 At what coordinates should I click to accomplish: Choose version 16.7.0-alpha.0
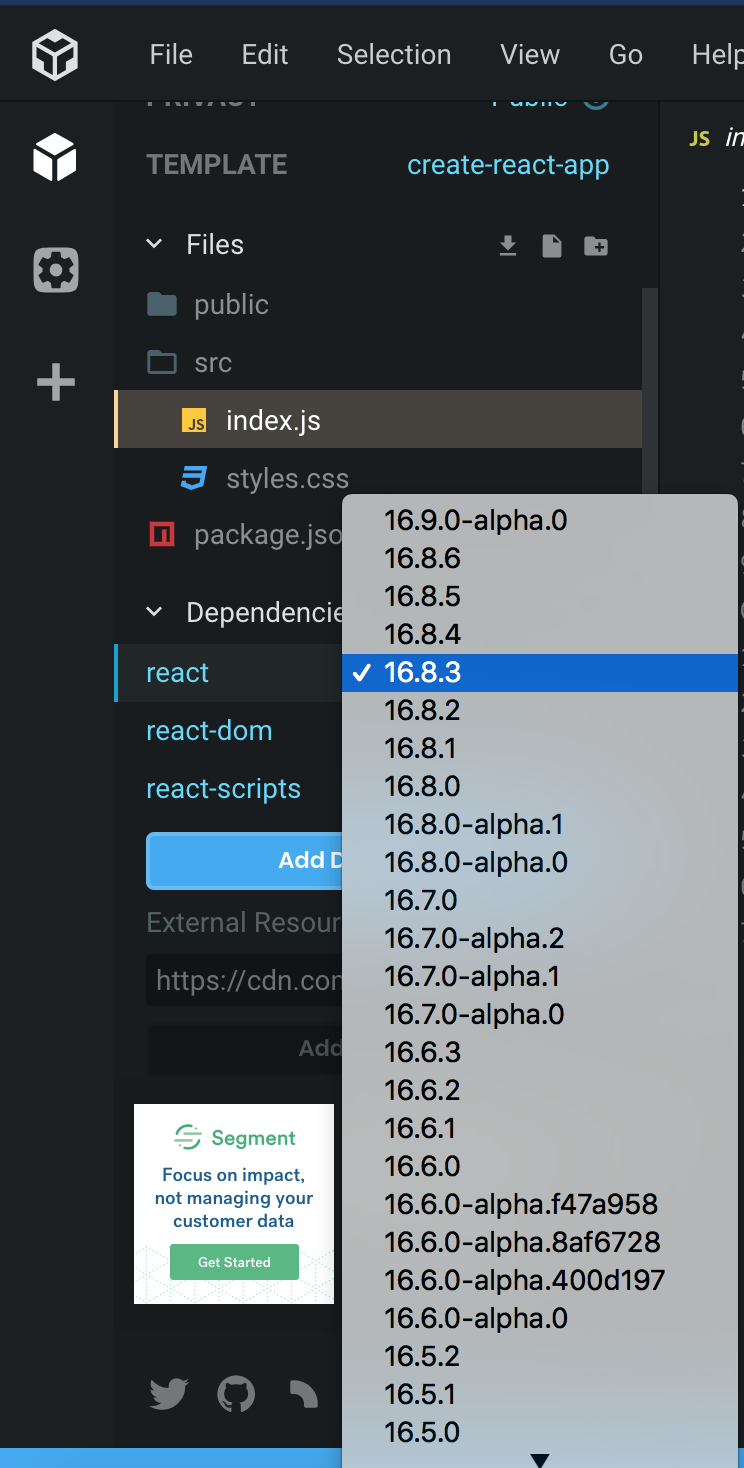(540, 1014)
